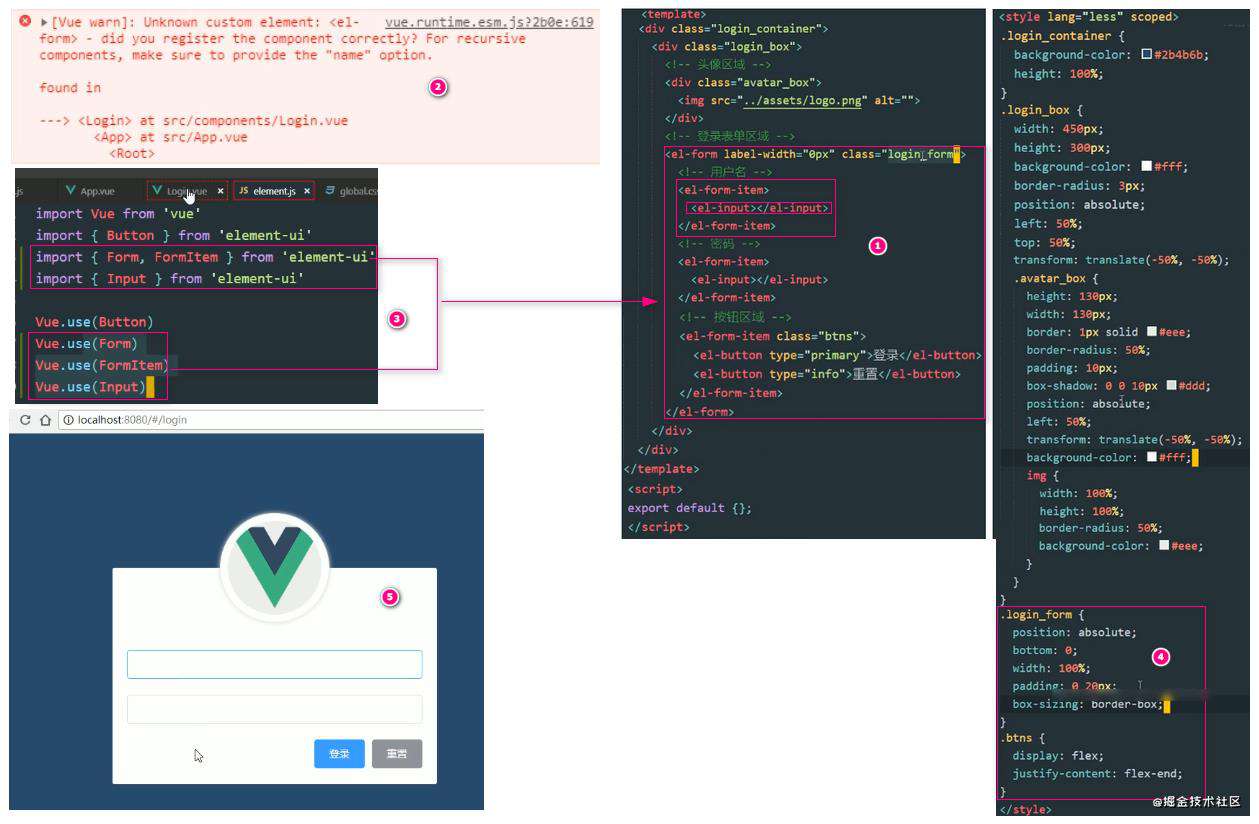Go to the browser home page
The width and height of the screenshot is (1259, 824).
pos(45,420)
